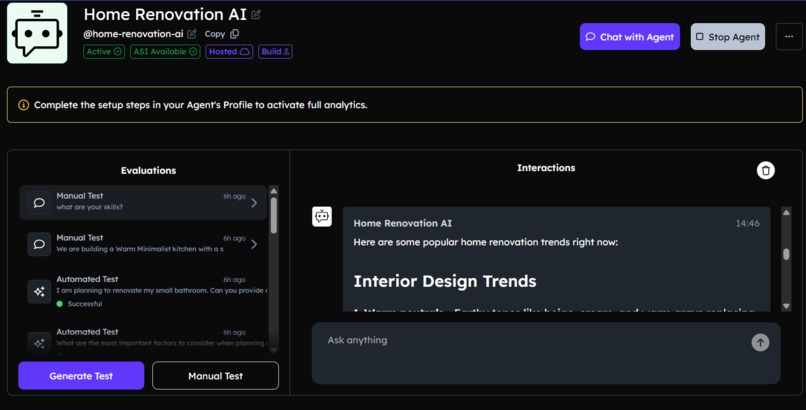Click the 14:46 message timestamp
The height and width of the screenshot is (410, 806).
tap(747, 223)
